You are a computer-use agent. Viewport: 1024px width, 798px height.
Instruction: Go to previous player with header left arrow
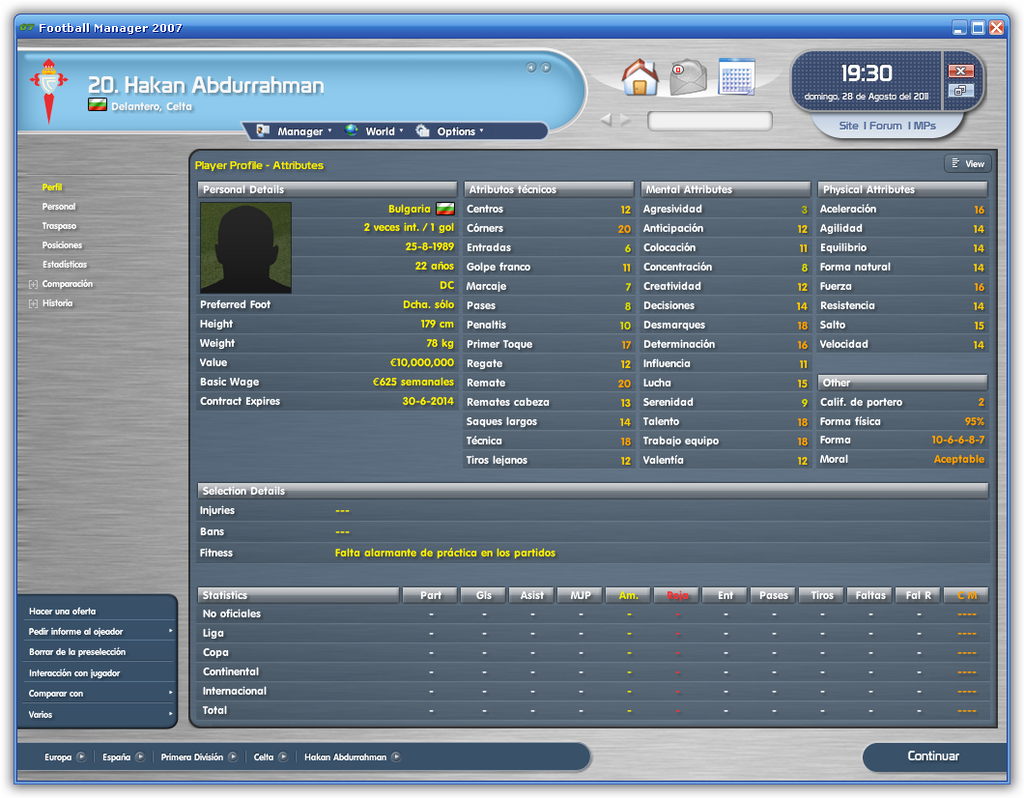click(x=531, y=67)
